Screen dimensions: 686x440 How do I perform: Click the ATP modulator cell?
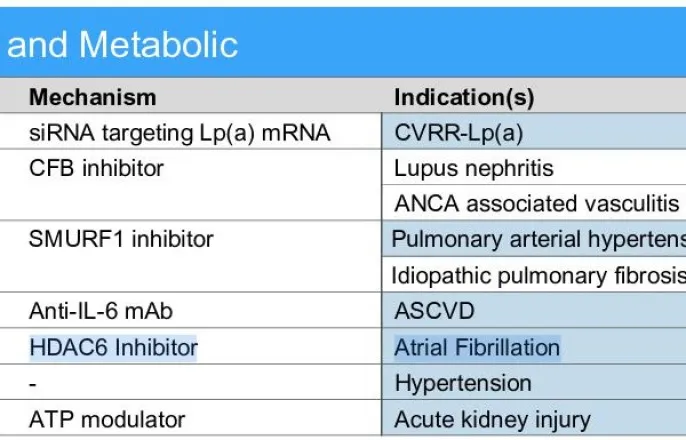point(106,419)
